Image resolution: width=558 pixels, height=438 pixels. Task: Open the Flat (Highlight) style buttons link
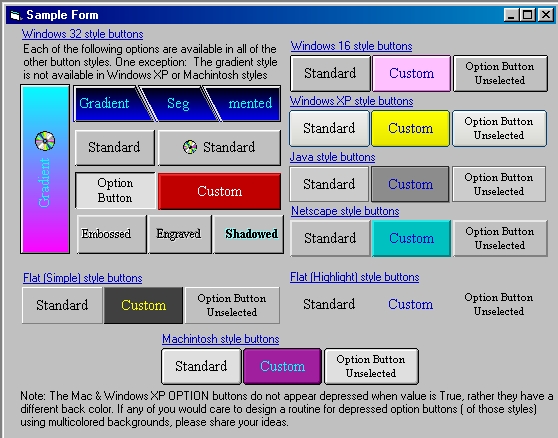point(354,277)
